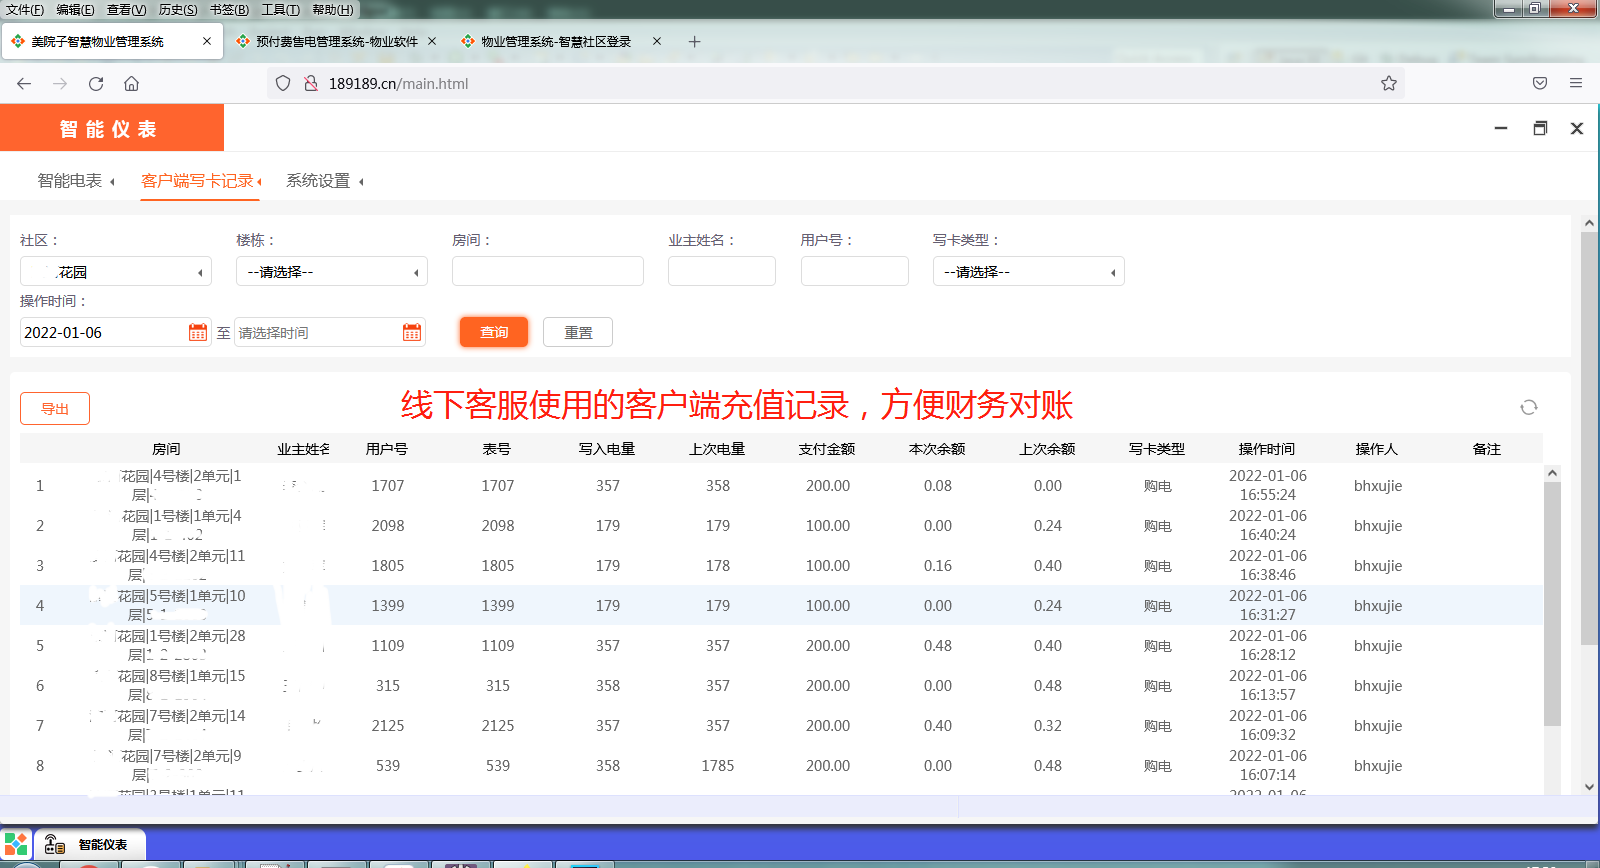1600x868 pixels.
Task: Click the 用户号 column header
Action: [x=387, y=449]
